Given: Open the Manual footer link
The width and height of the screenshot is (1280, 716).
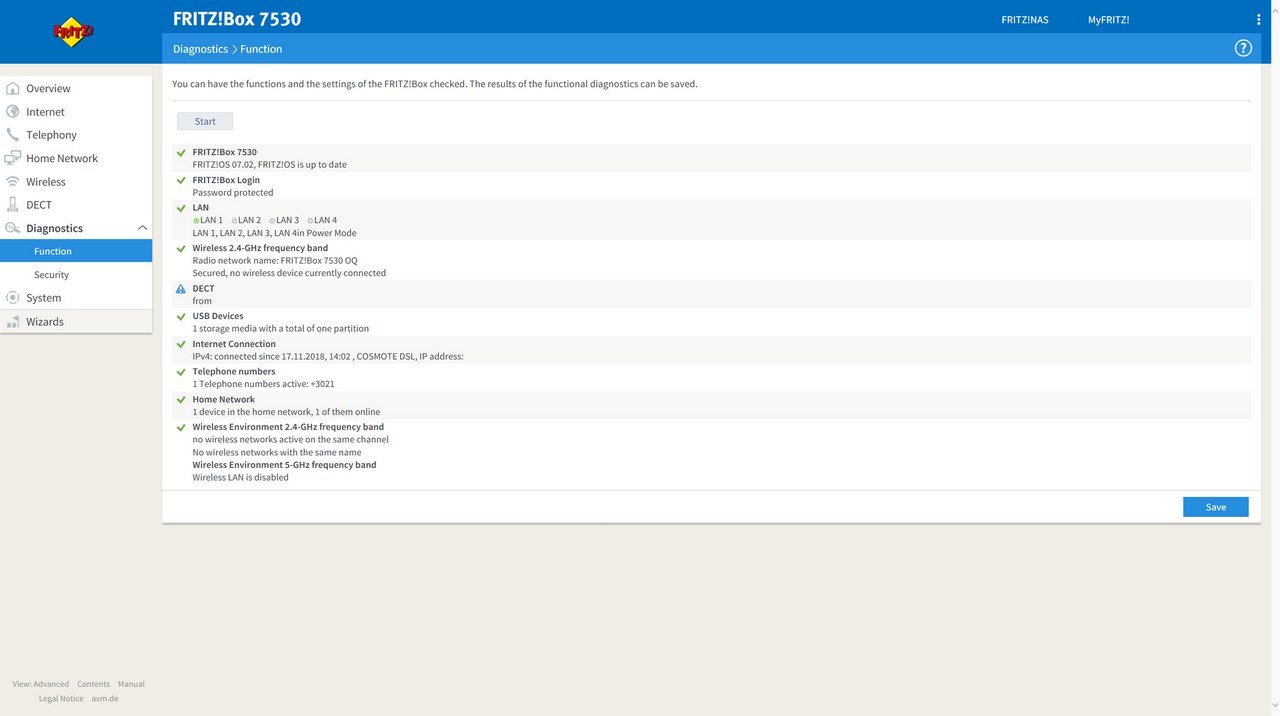Looking at the screenshot, I should (x=131, y=684).
